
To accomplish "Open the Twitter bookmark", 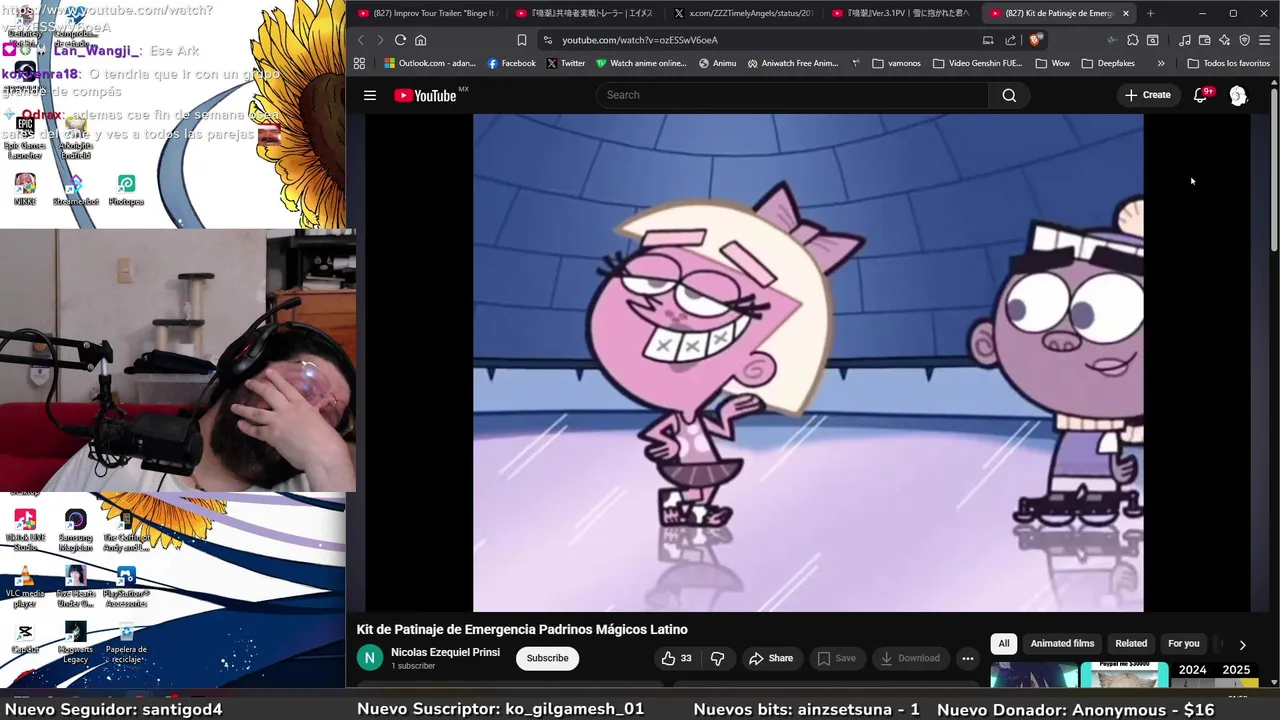I will [566, 63].
